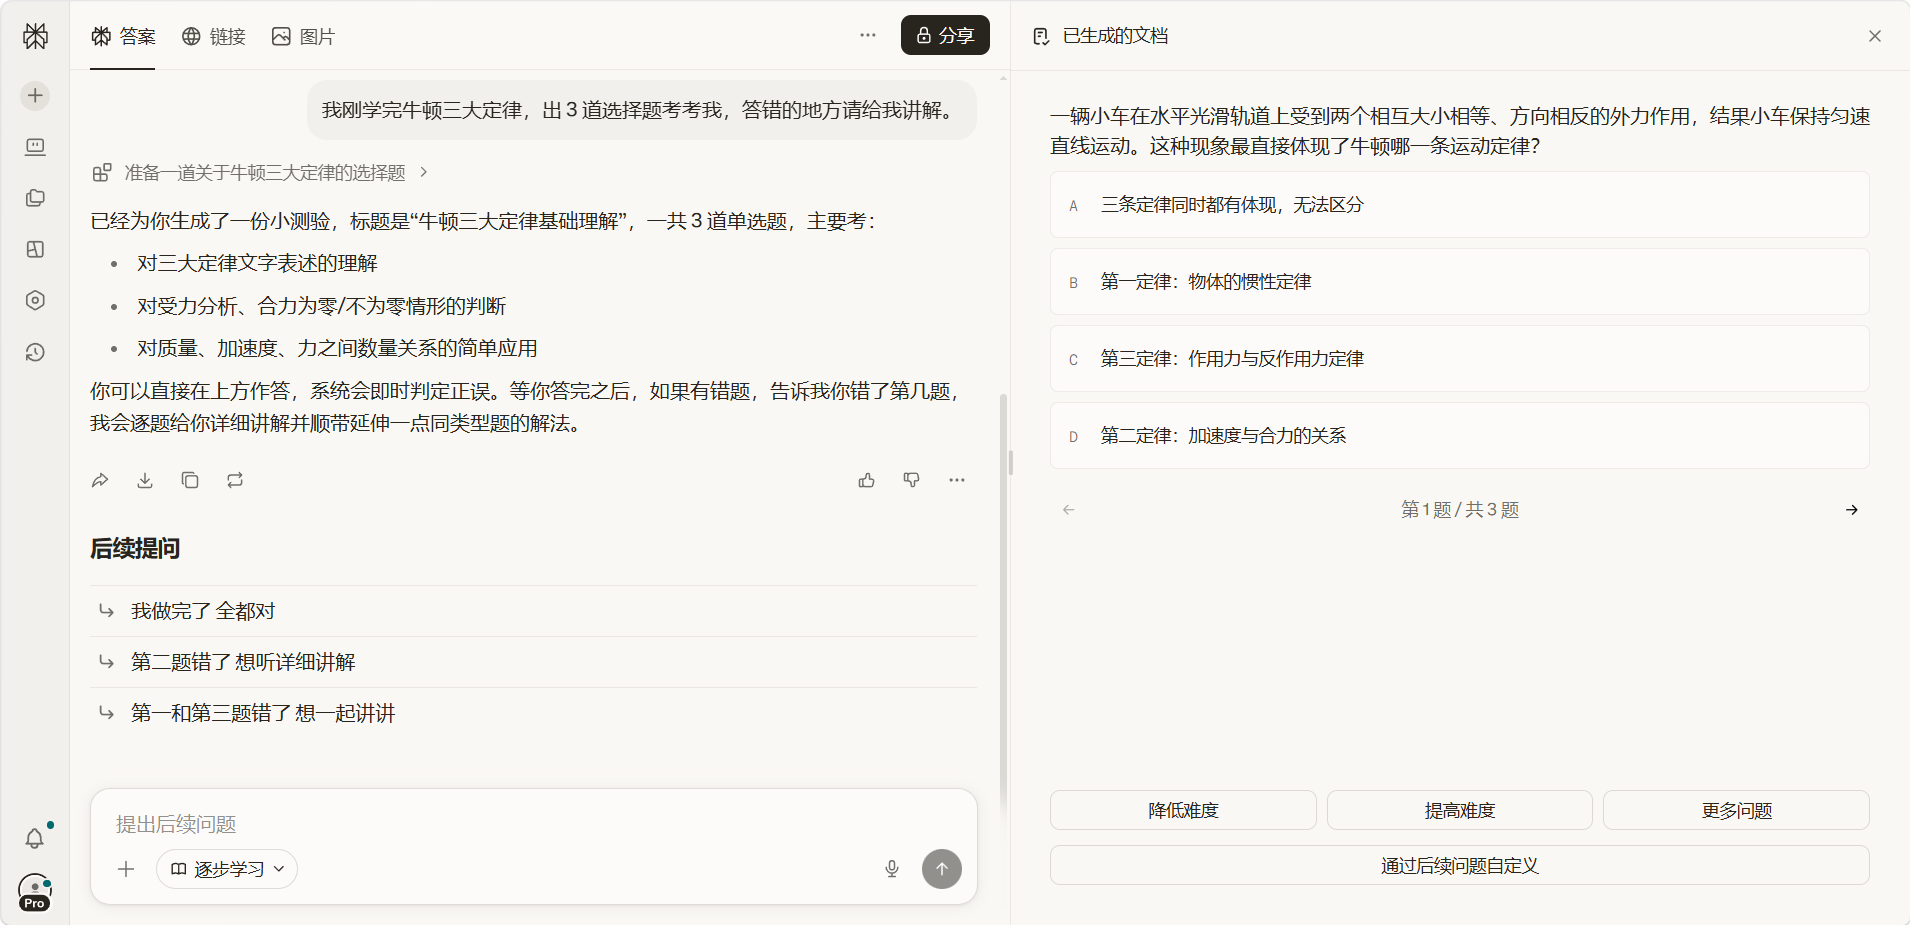Image resolution: width=1910 pixels, height=925 pixels.
Task: Click the thumbs up icon
Action: point(867,480)
